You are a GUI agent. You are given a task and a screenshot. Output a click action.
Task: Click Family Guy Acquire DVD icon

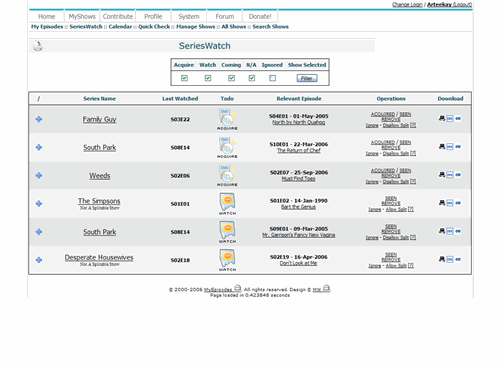click(227, 119)
